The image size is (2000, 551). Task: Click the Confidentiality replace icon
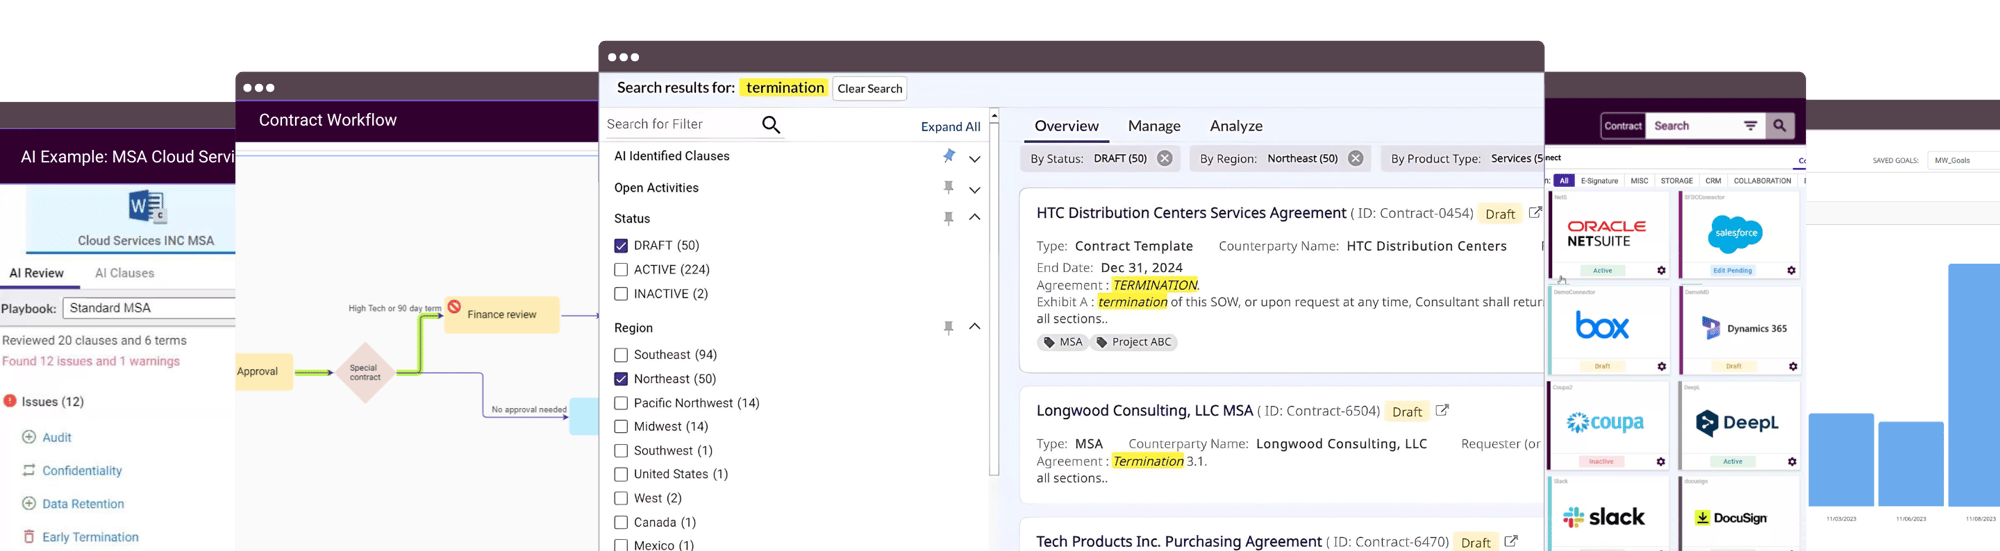click(29, 470)
